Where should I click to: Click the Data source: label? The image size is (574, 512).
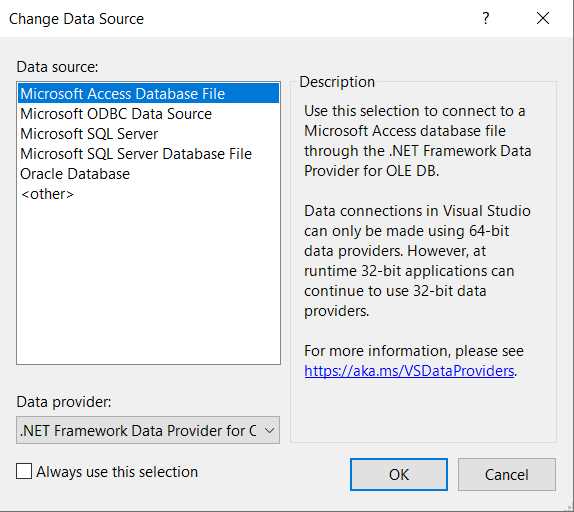coord(57,67)
